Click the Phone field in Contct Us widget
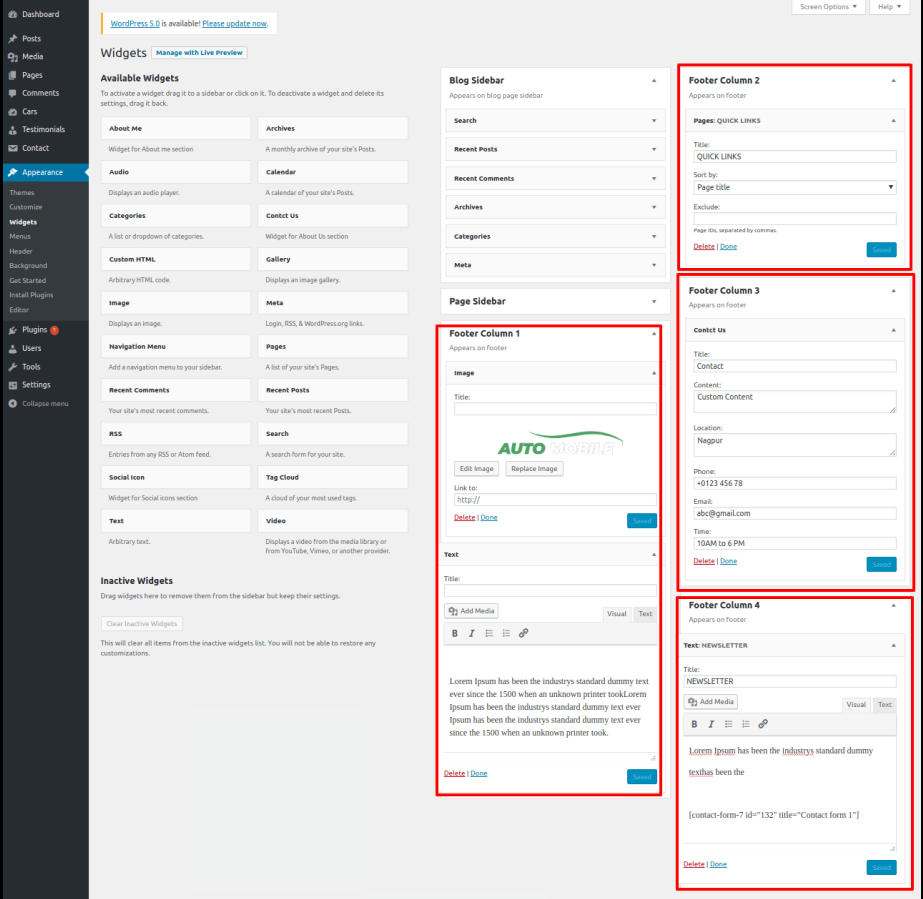923x899 pixels. coord(795,484)
